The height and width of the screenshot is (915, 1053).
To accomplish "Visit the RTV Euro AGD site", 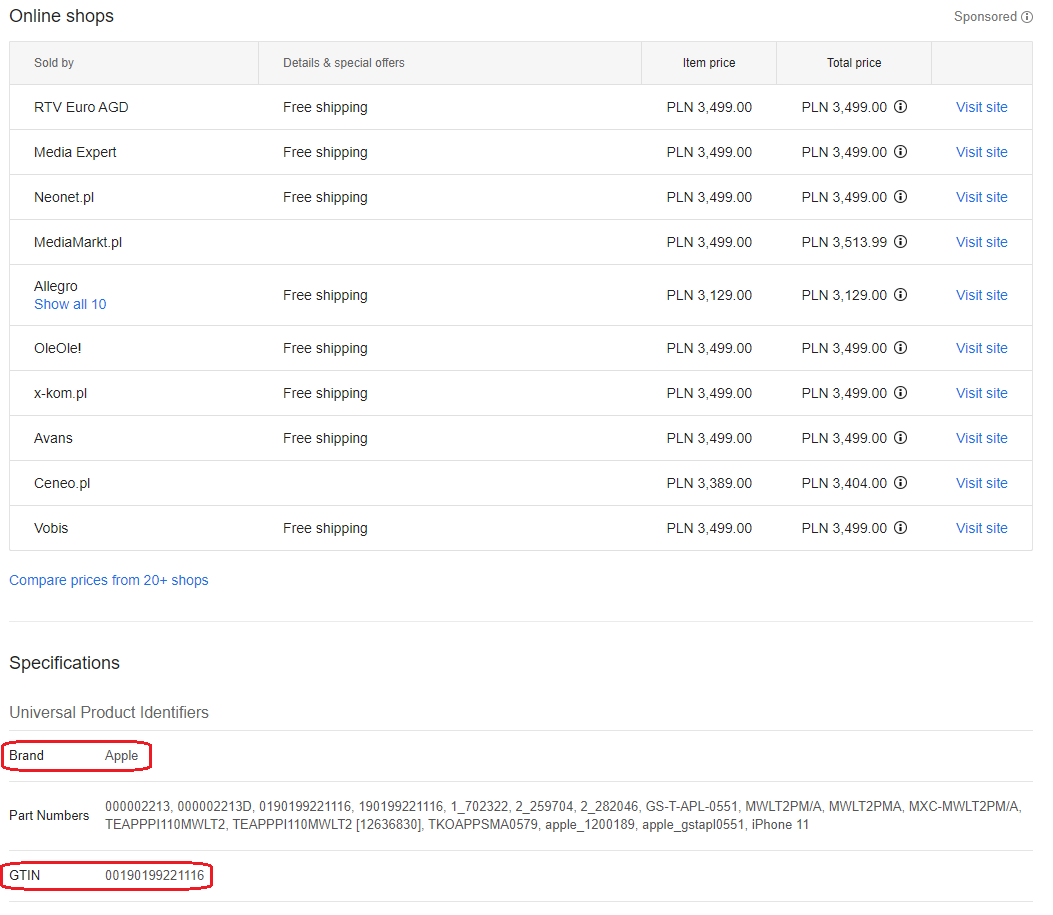I will [x=982, y=107].
